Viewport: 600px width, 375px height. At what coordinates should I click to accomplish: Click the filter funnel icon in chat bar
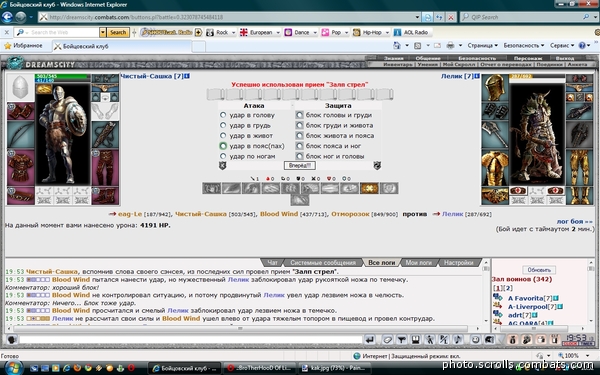401,339
